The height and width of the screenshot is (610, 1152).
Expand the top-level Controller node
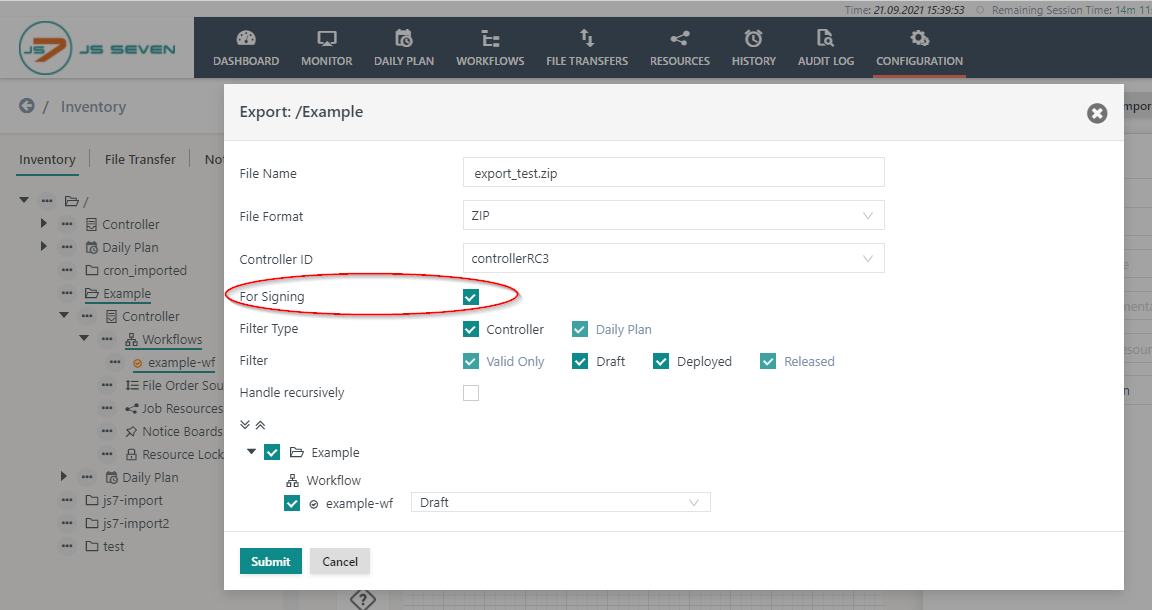click(x=43, y=223)
